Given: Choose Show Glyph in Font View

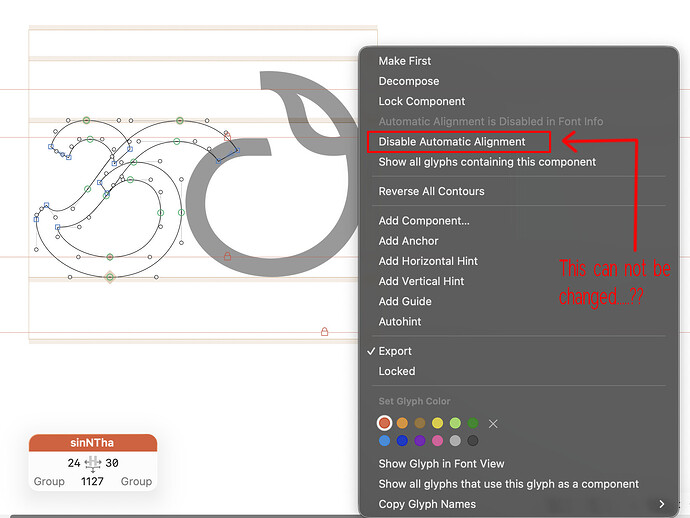Looking at the screenshot, I should 441,464.
